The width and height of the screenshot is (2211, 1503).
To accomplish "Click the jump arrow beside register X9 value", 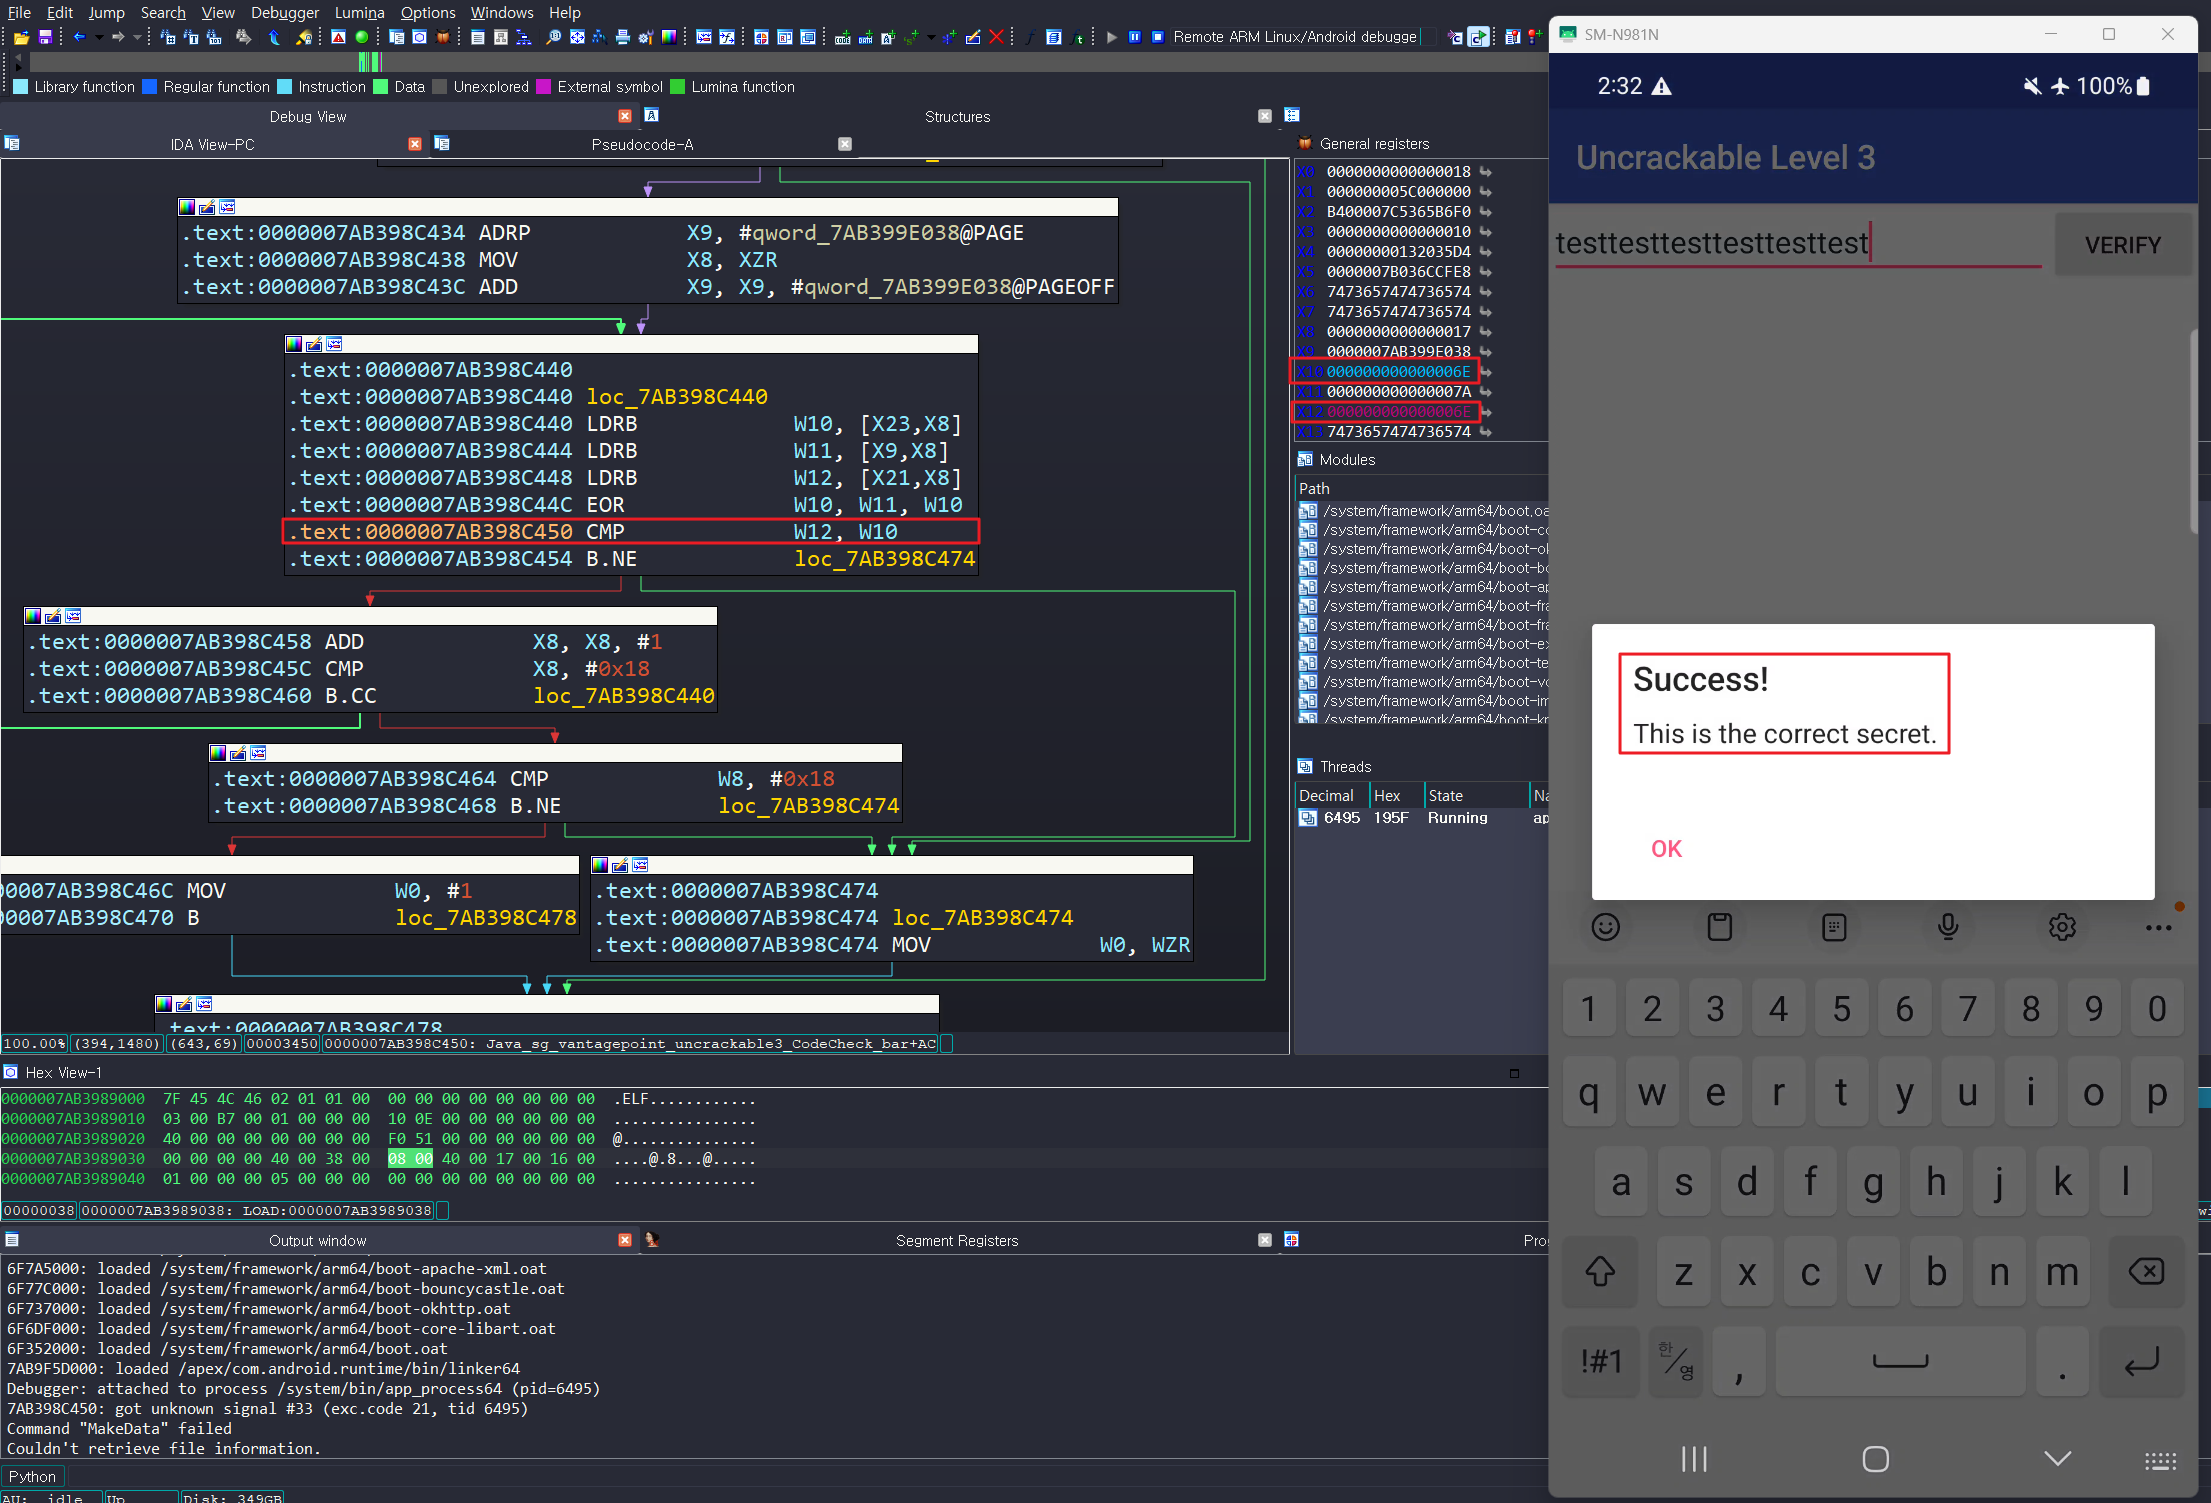I will click(1486, 351).
